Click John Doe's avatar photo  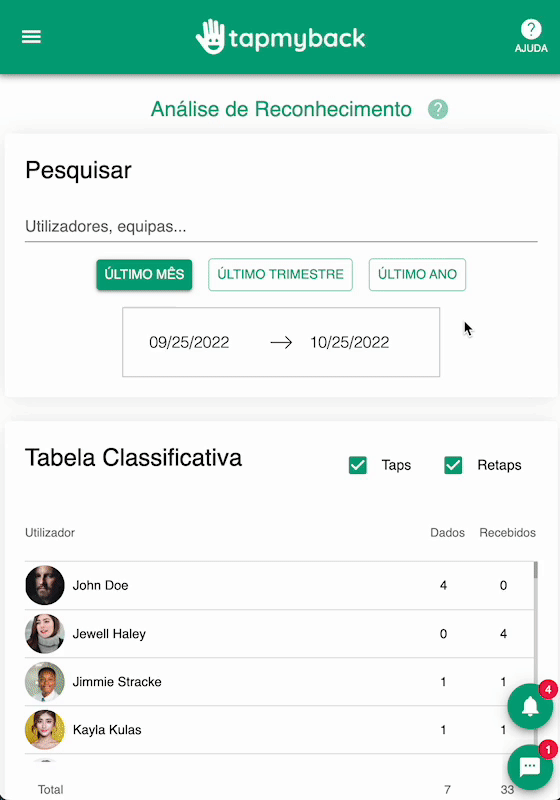click(x=45, y=585)
